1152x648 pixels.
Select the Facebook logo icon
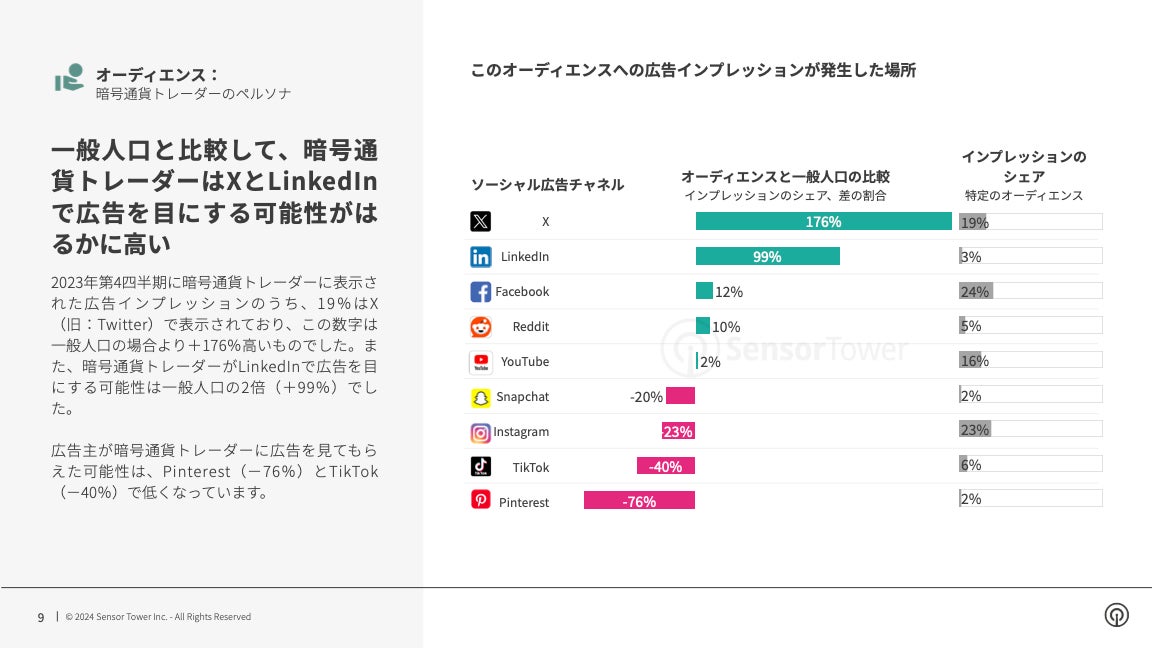point(480,292)
